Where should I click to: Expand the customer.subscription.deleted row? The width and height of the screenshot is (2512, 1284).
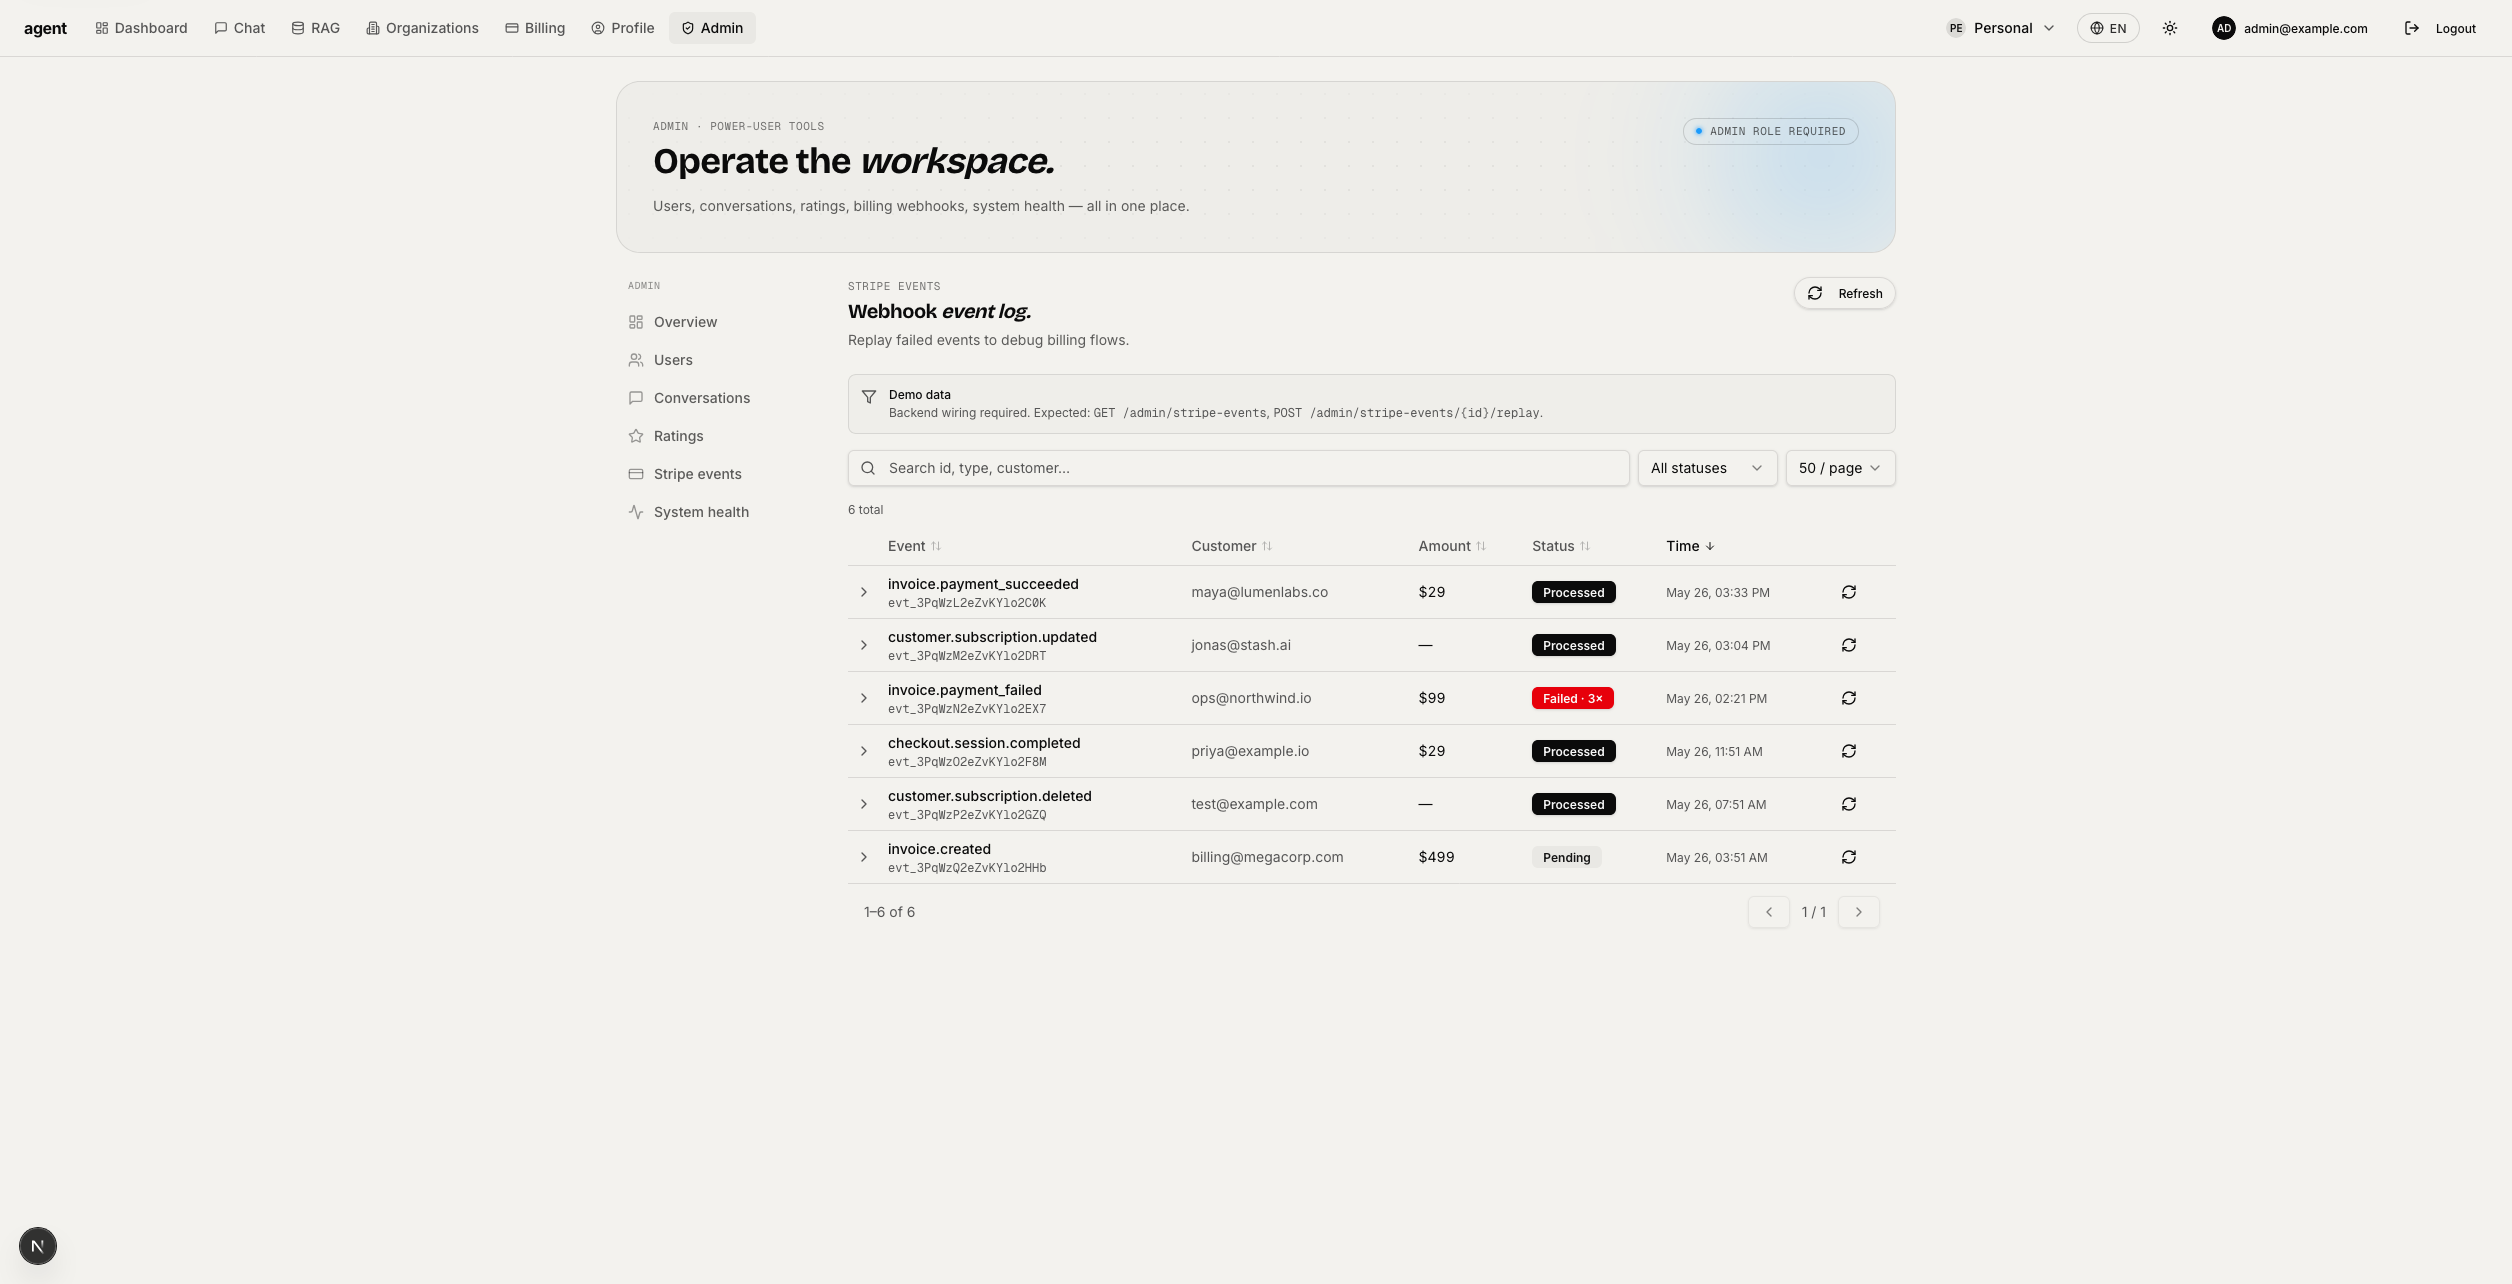pyautogui.click(x=864, y=804)
